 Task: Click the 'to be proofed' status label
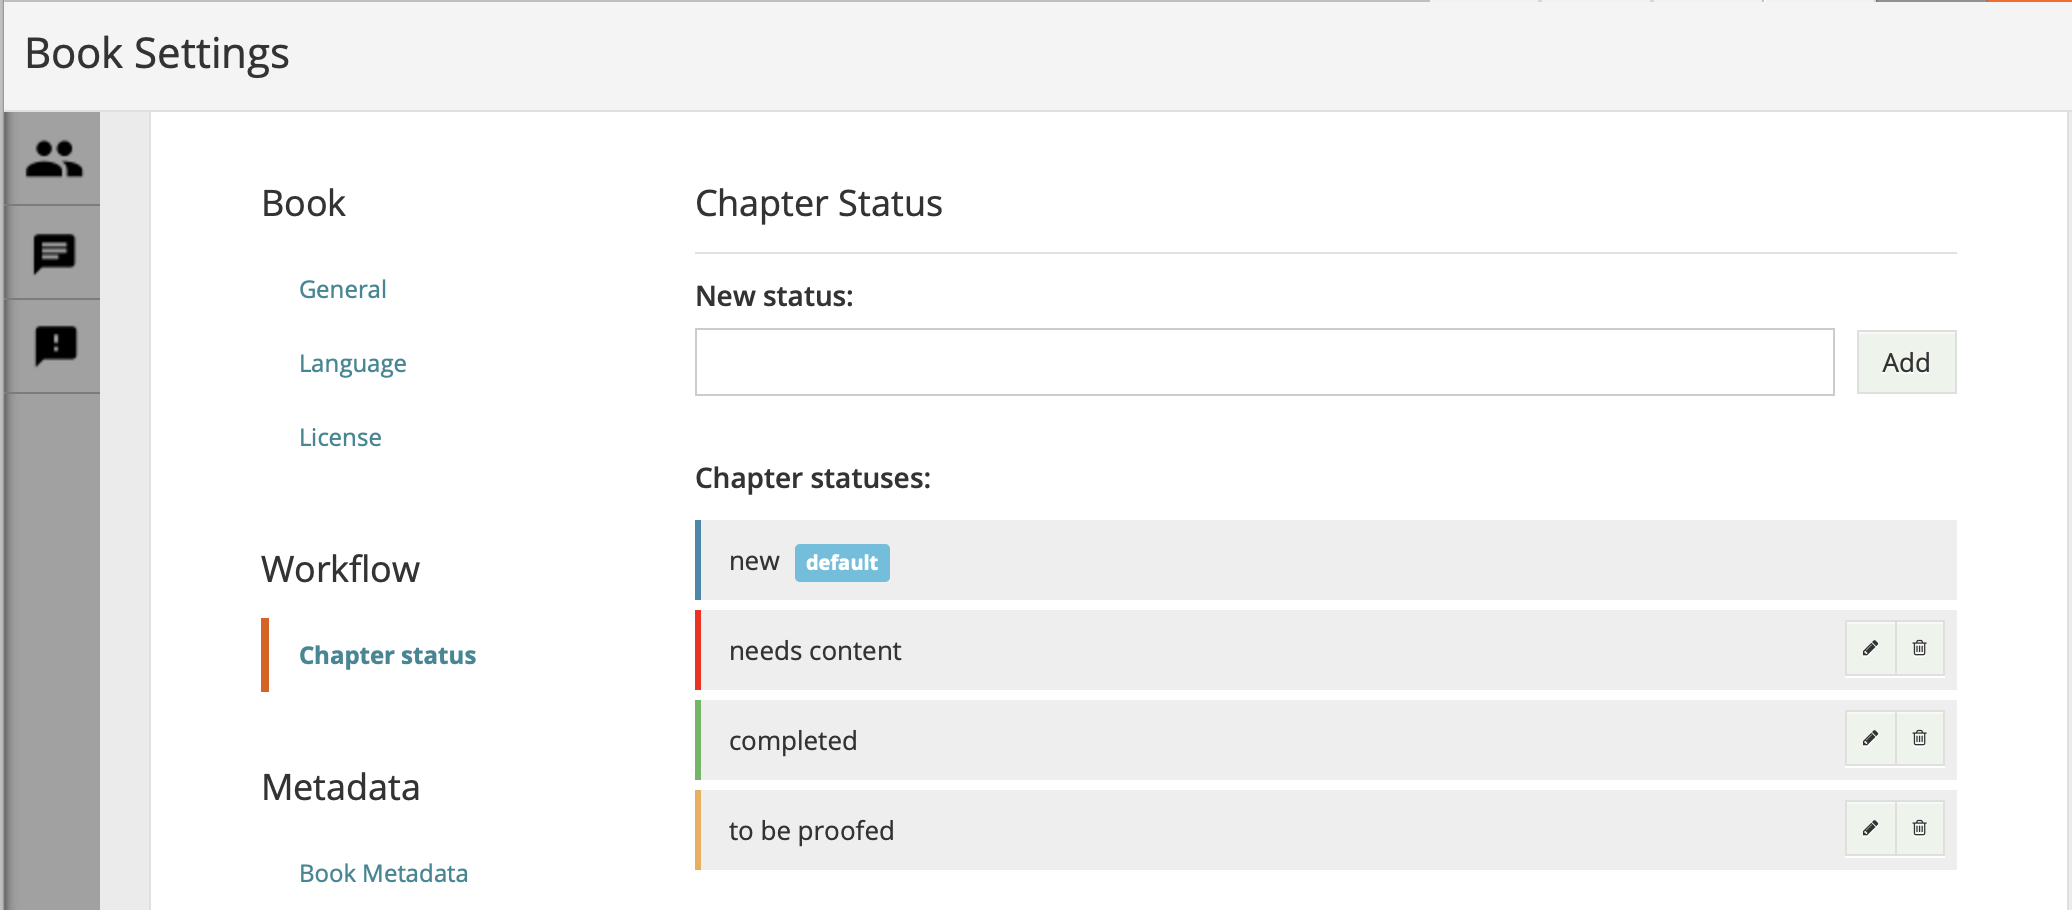[x=811, y=830]
